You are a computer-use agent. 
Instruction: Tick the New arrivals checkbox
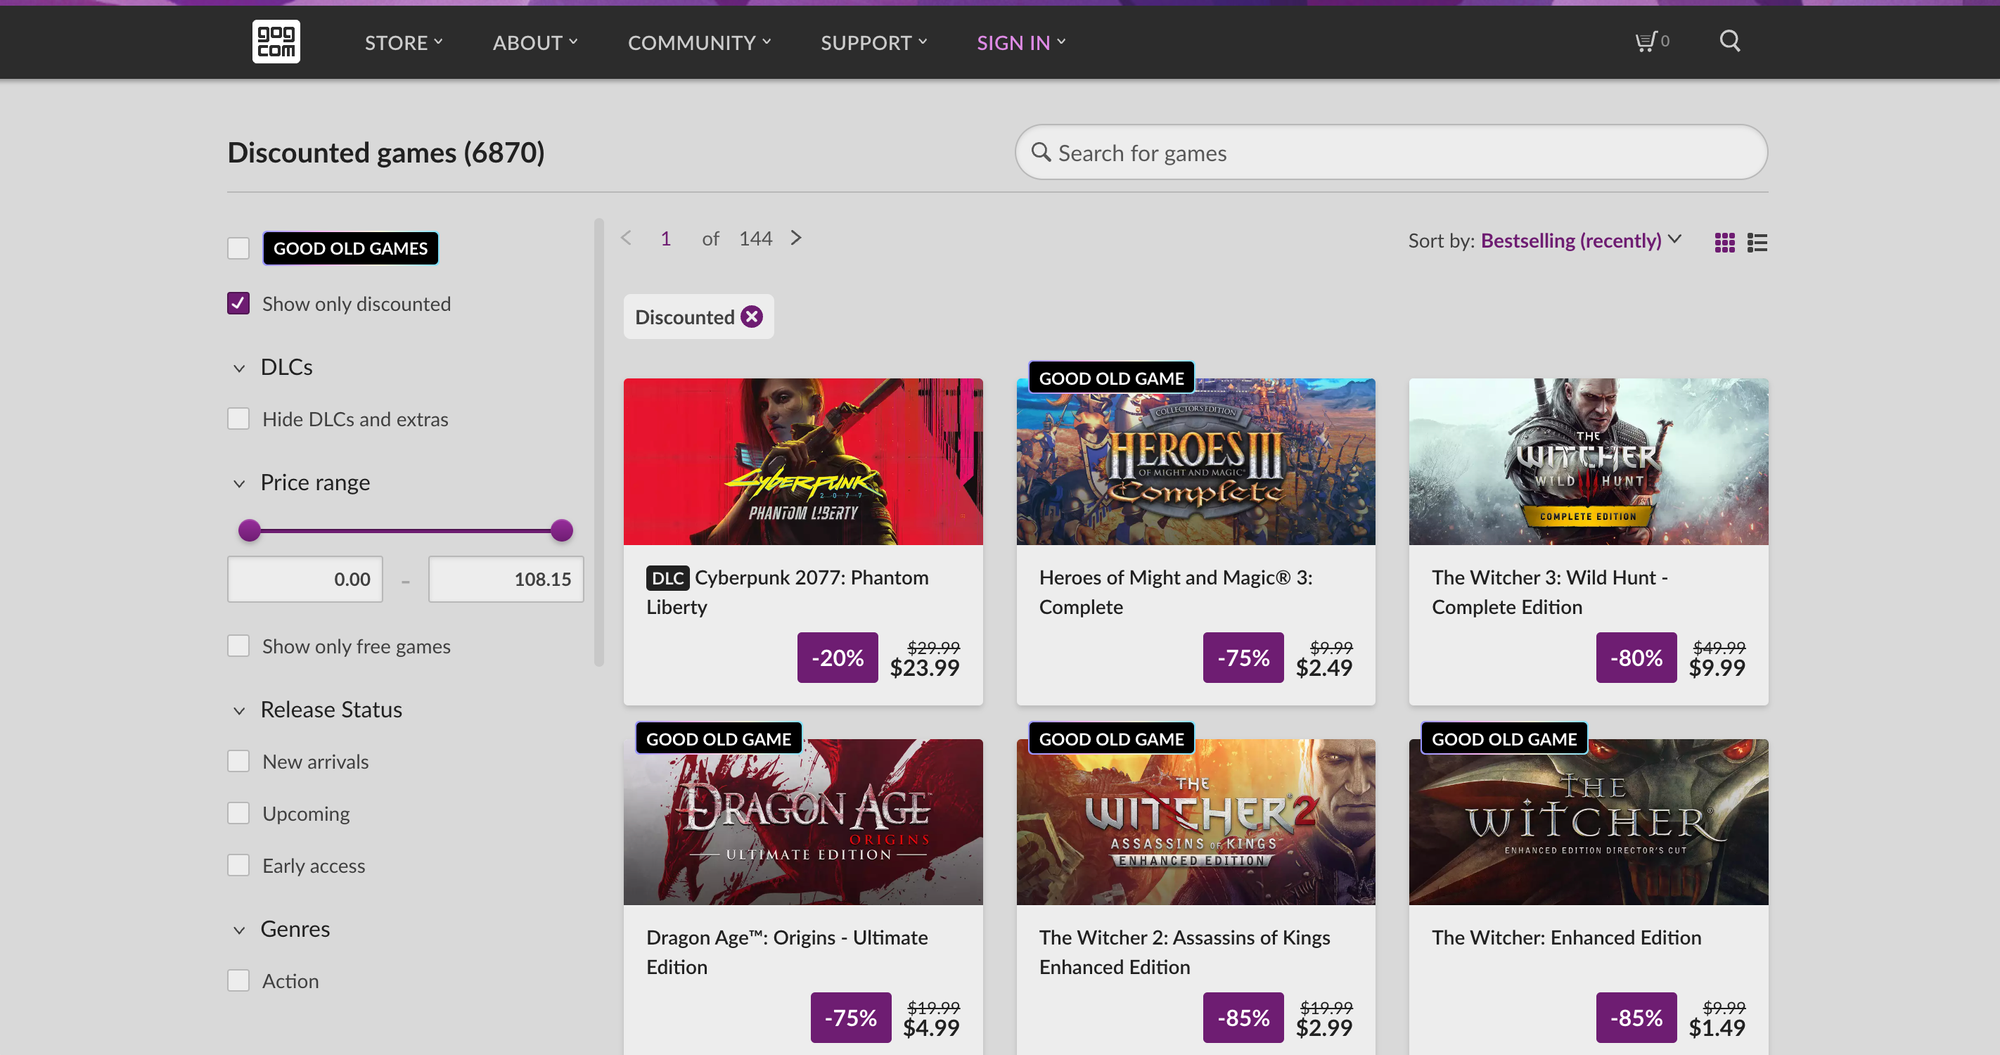coord(238,761)
